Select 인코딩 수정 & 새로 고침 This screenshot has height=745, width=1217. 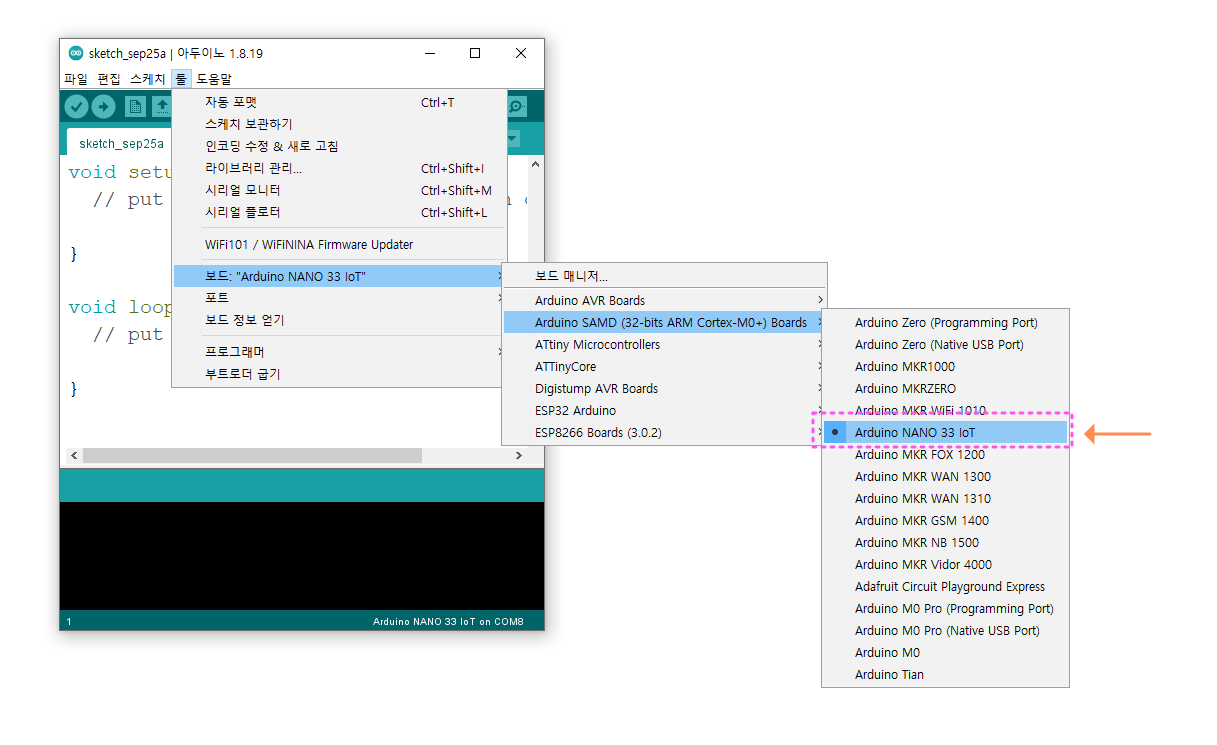point(340,146)
